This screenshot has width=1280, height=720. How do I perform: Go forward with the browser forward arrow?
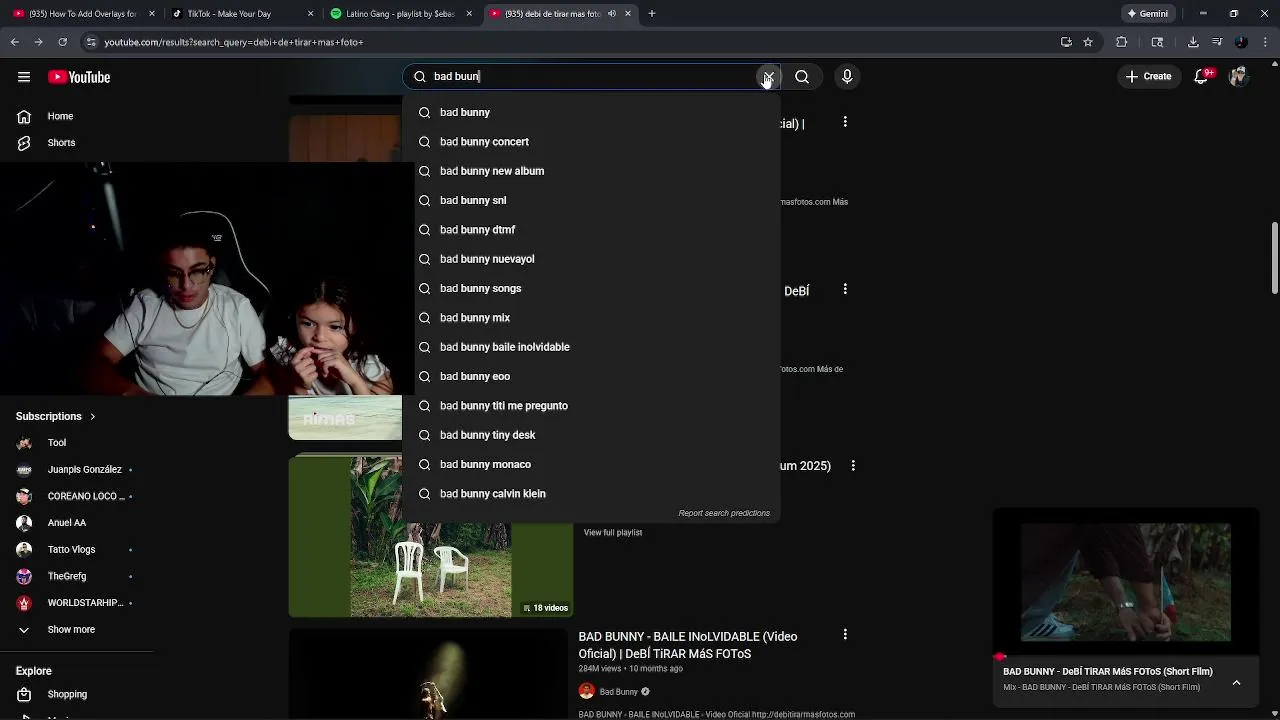pos(39,42)
